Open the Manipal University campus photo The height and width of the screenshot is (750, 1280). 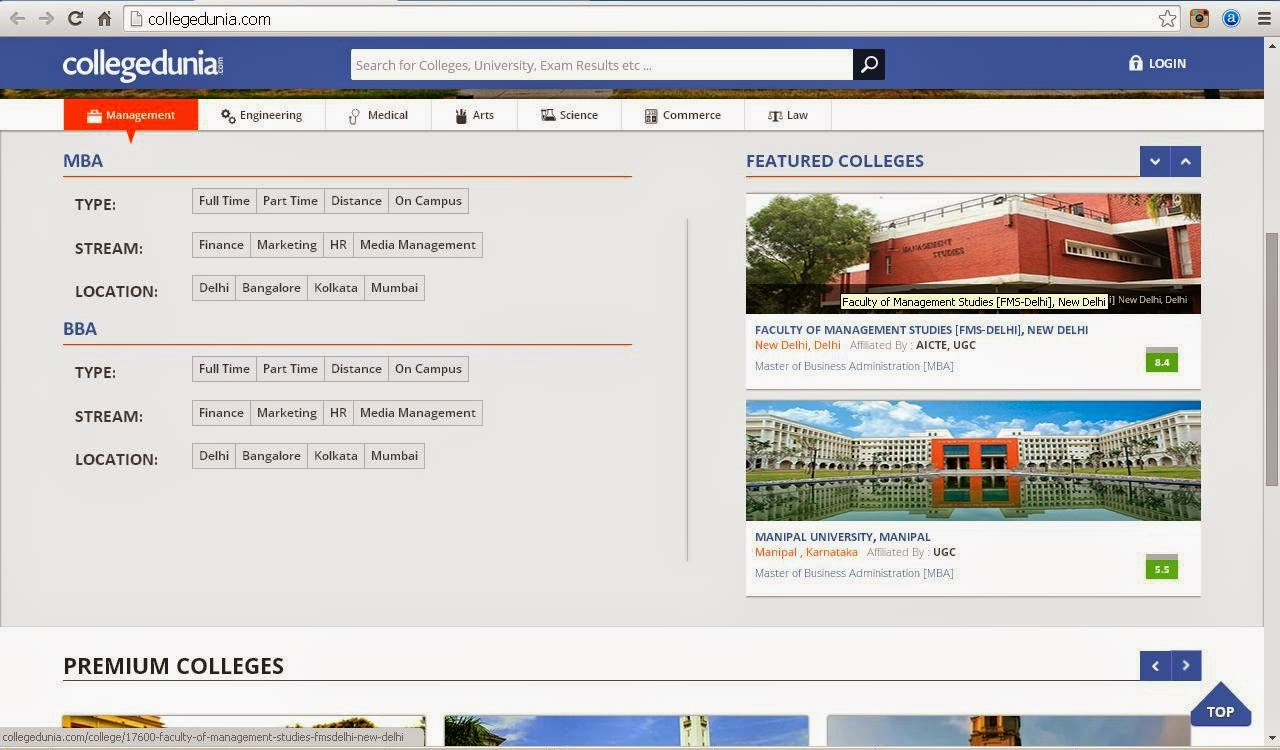pos(973,460)
